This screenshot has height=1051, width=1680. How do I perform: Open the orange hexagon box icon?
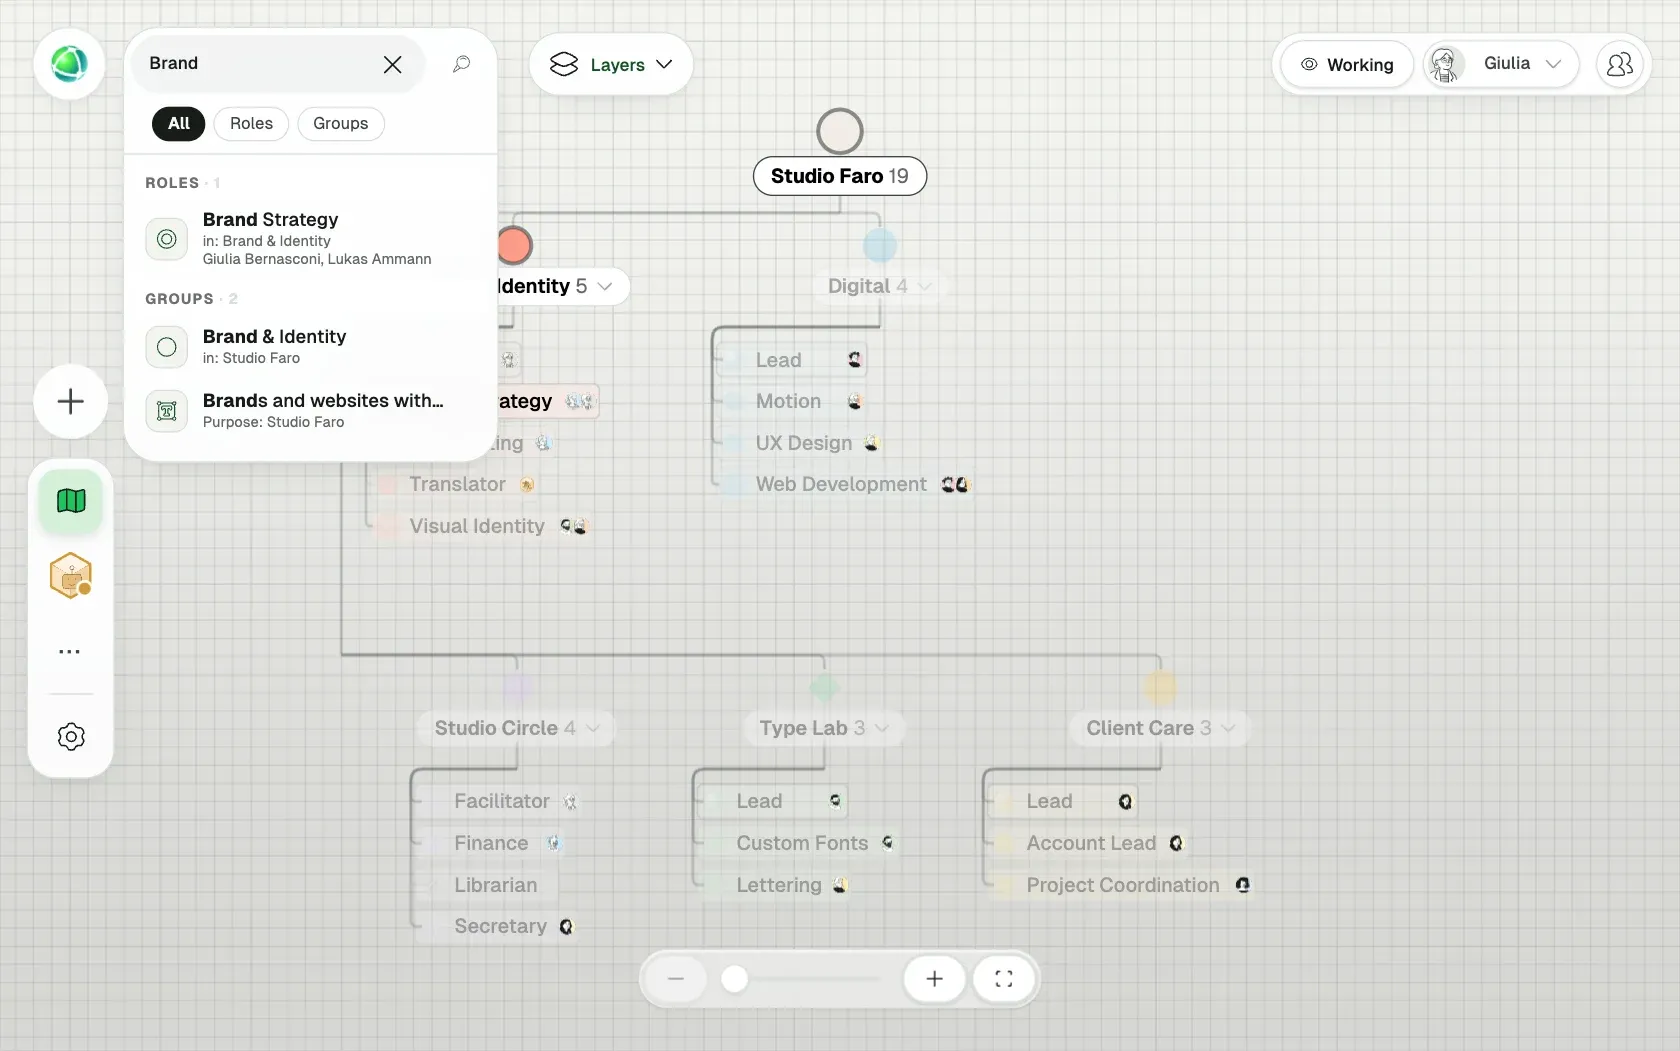click(x=71, y=576)
